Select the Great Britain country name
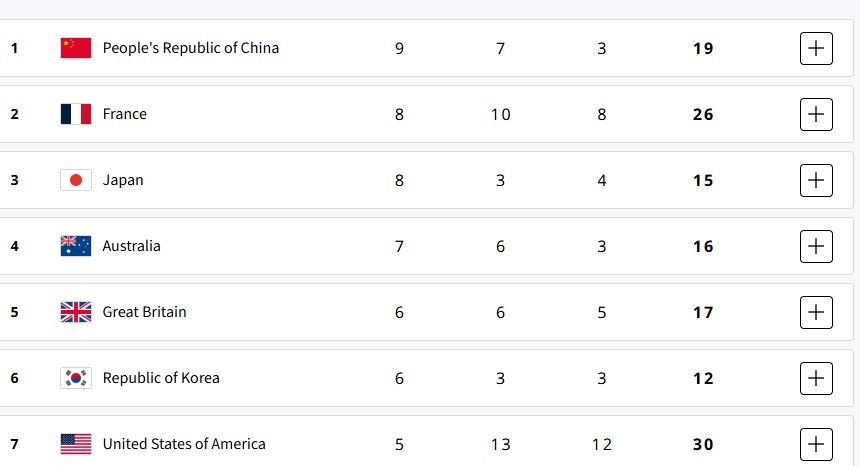Viewport: 860px width, 466px height. [144, 312]
